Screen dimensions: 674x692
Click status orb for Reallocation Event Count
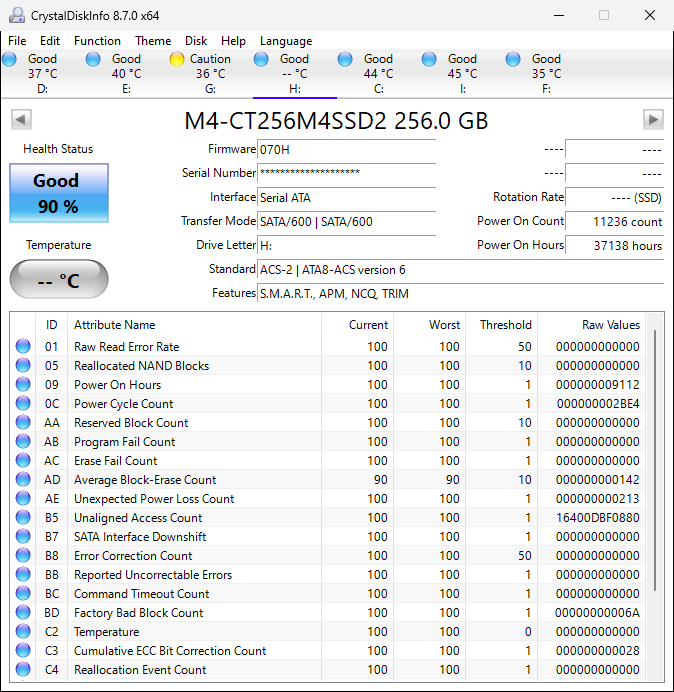[x=23, y=669]
